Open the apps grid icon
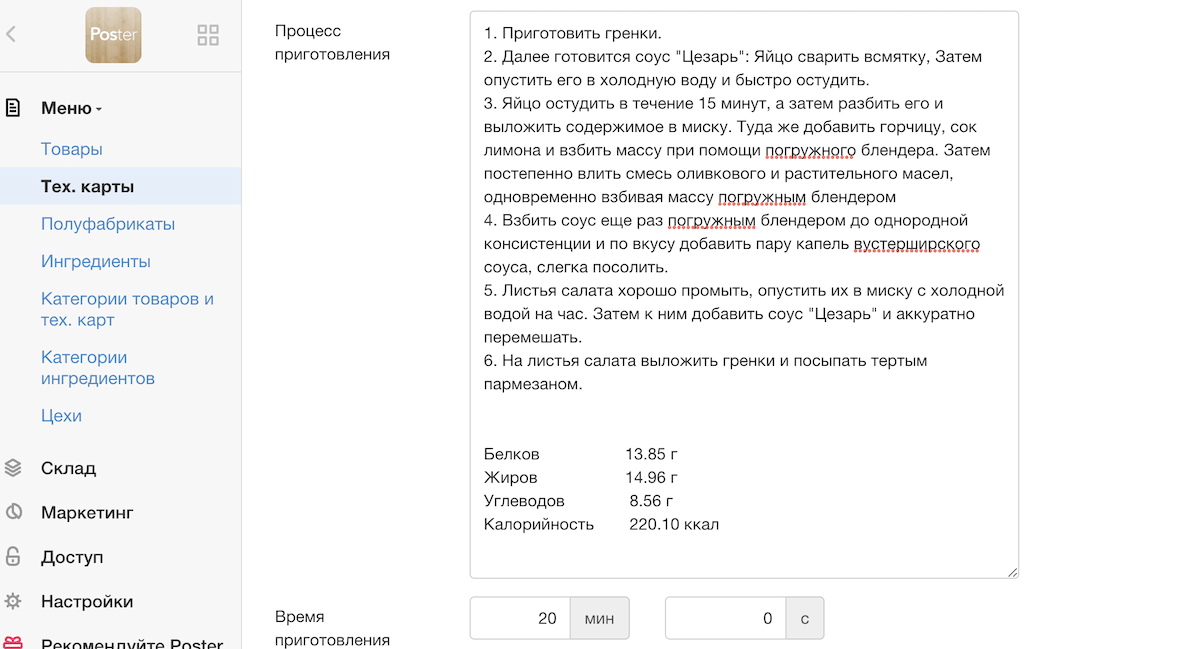Image resolution: width=1200 pixels, height=649 pixels. 208,36
